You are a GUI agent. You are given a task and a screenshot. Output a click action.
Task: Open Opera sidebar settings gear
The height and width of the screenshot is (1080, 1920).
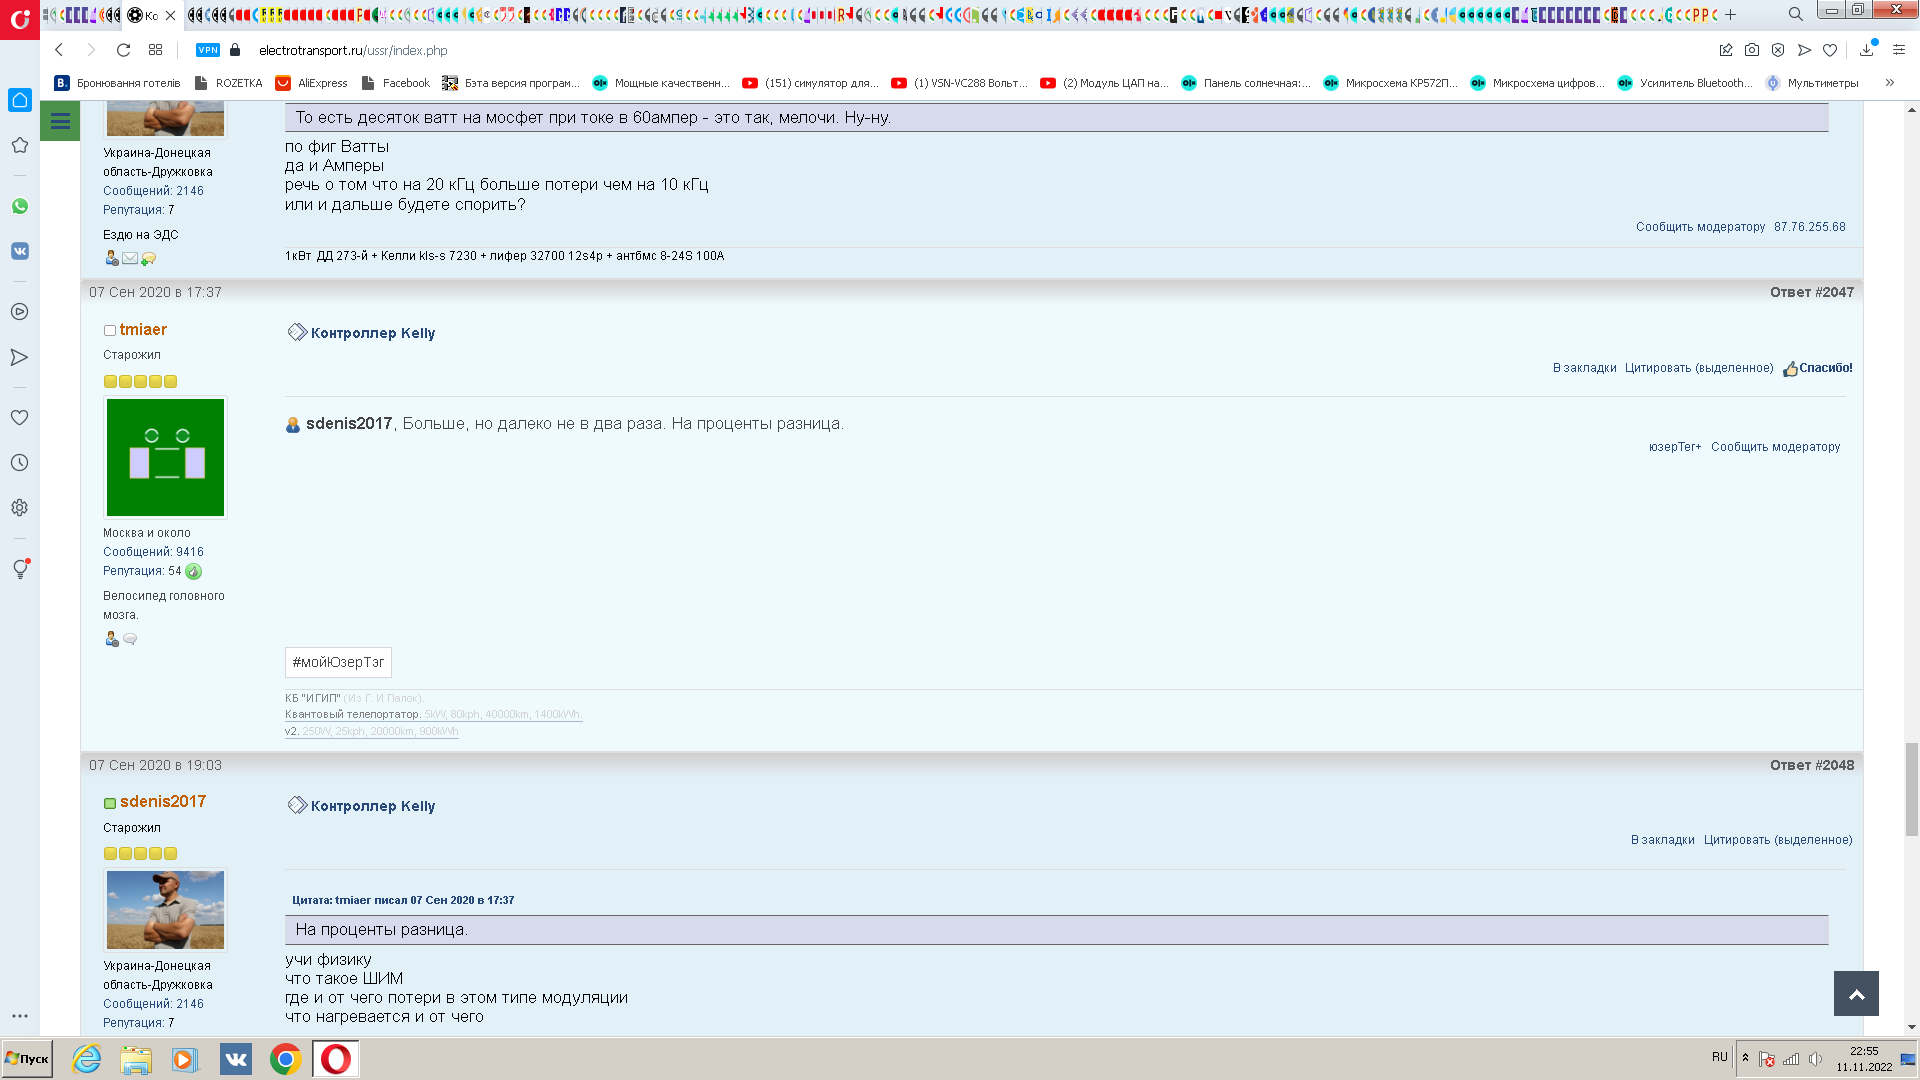coord(20,508)
